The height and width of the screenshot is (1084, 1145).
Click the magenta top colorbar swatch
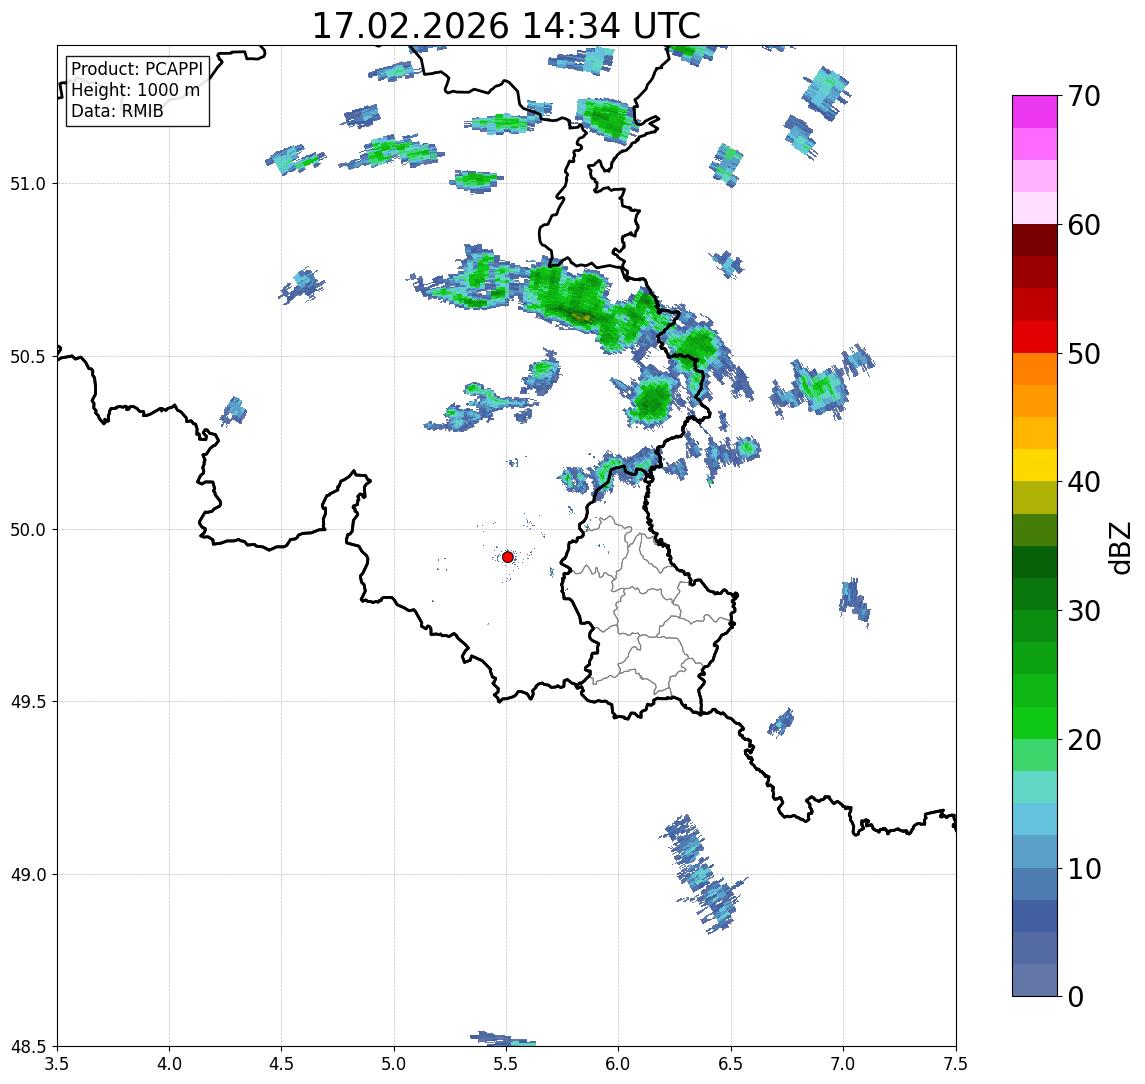point(1035,112)
